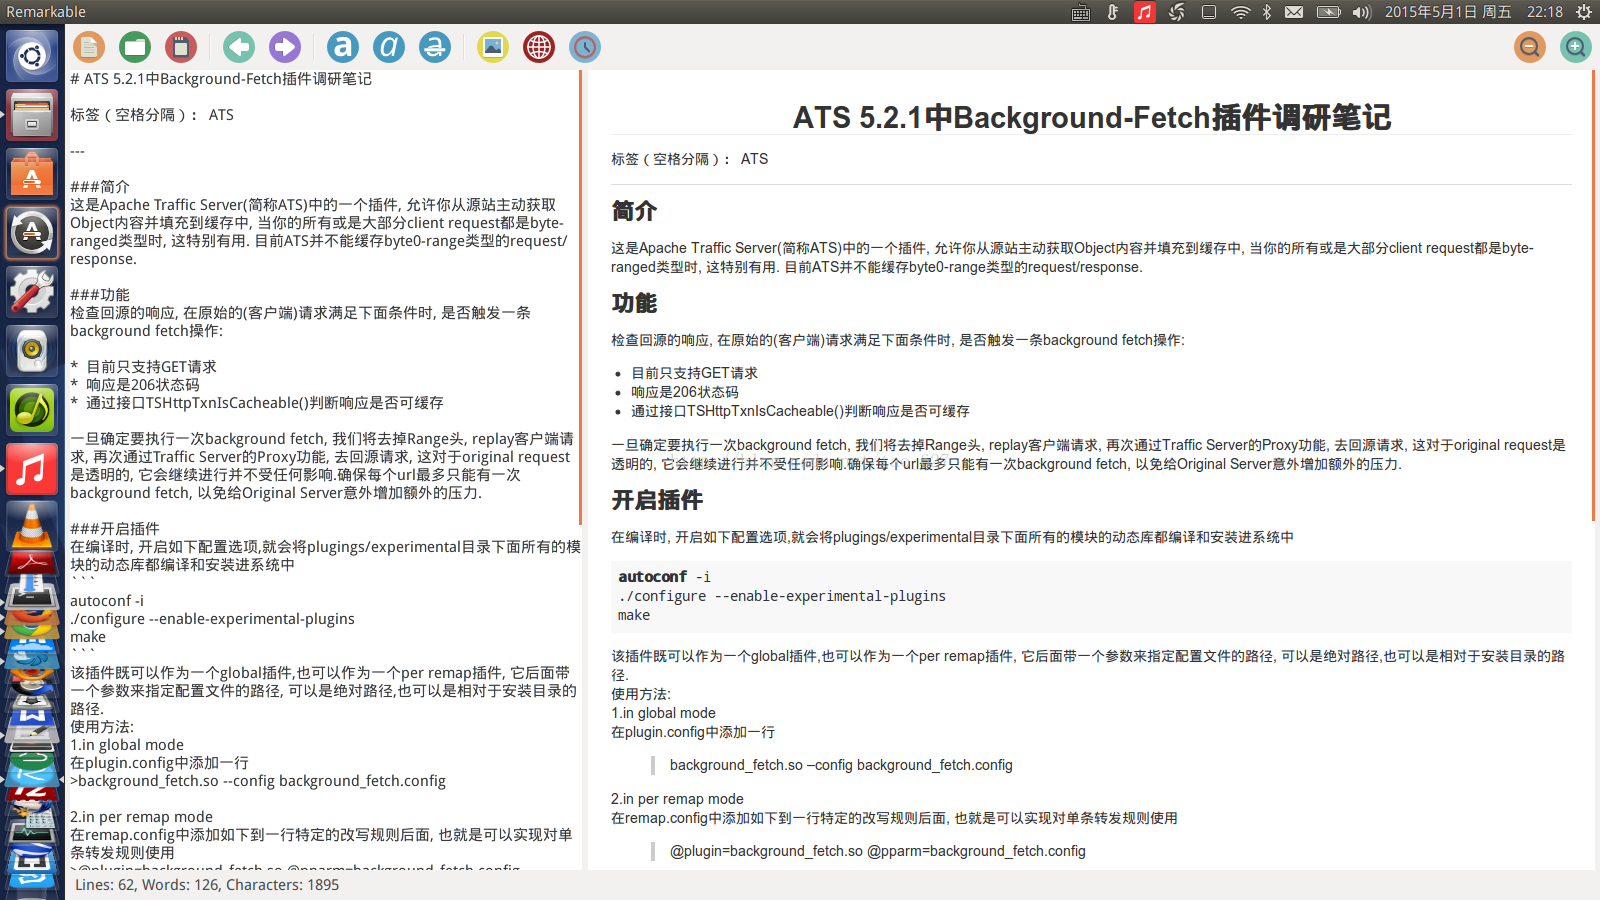Click the '###简介' heading line in the editor
The width and height of the screenshot is (1600, 900).
(100, 187)
